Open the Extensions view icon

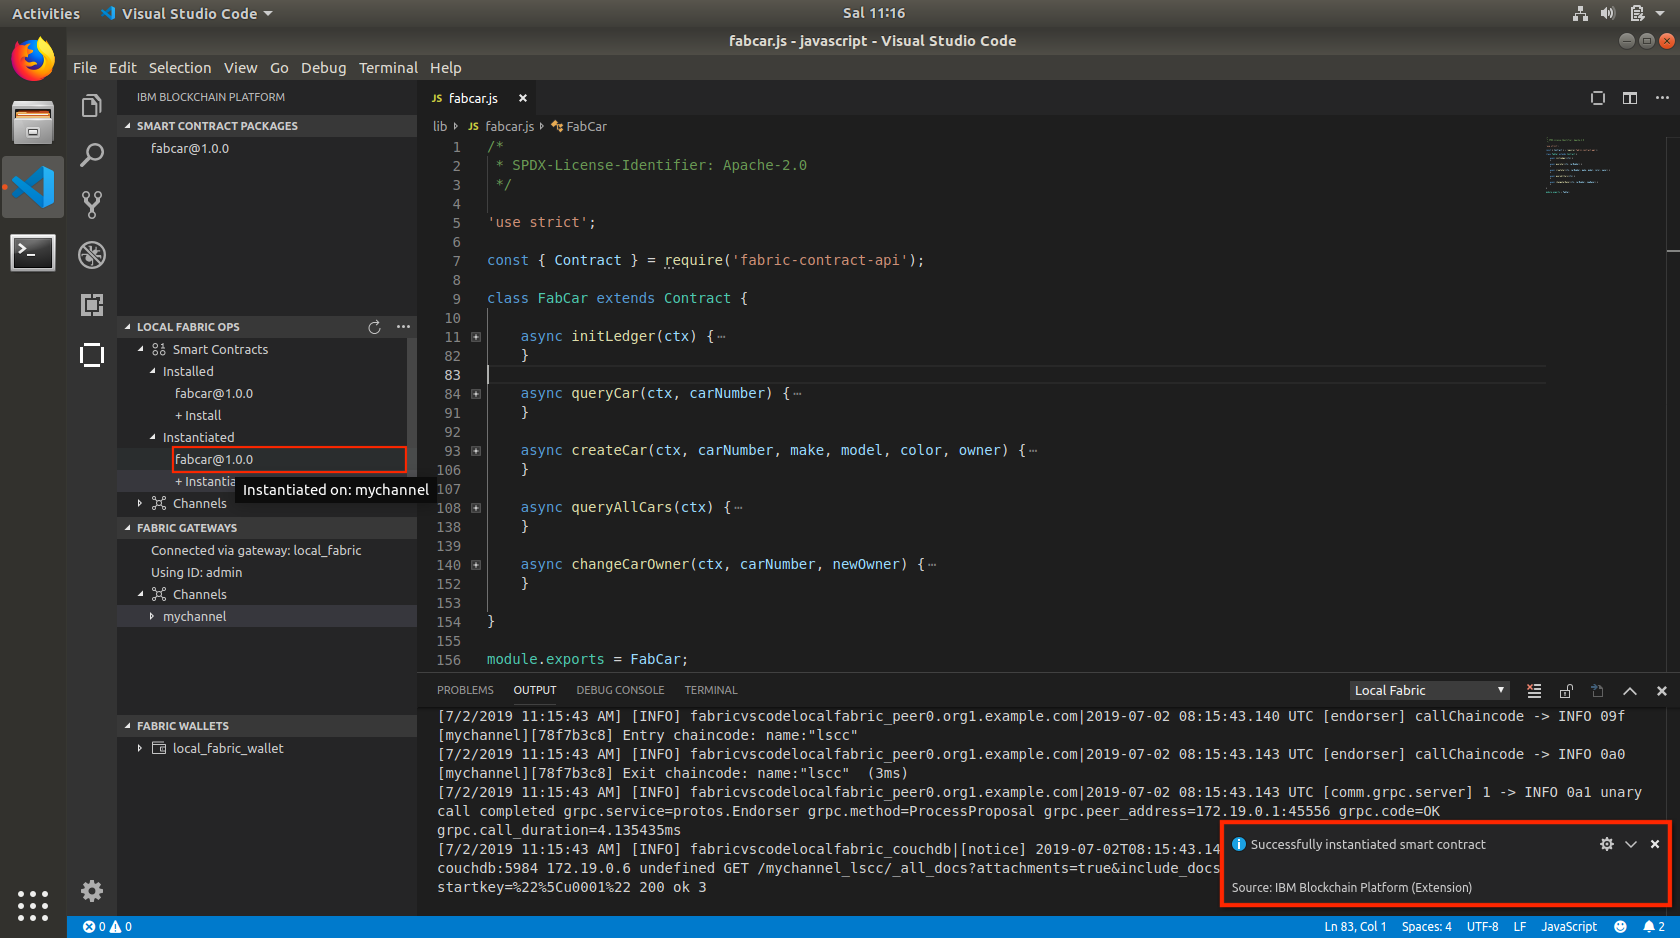click(92, 305)
